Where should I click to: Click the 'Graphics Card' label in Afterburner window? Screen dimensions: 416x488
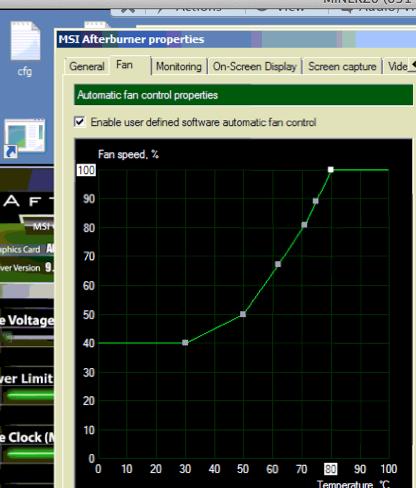click(20, 249)
